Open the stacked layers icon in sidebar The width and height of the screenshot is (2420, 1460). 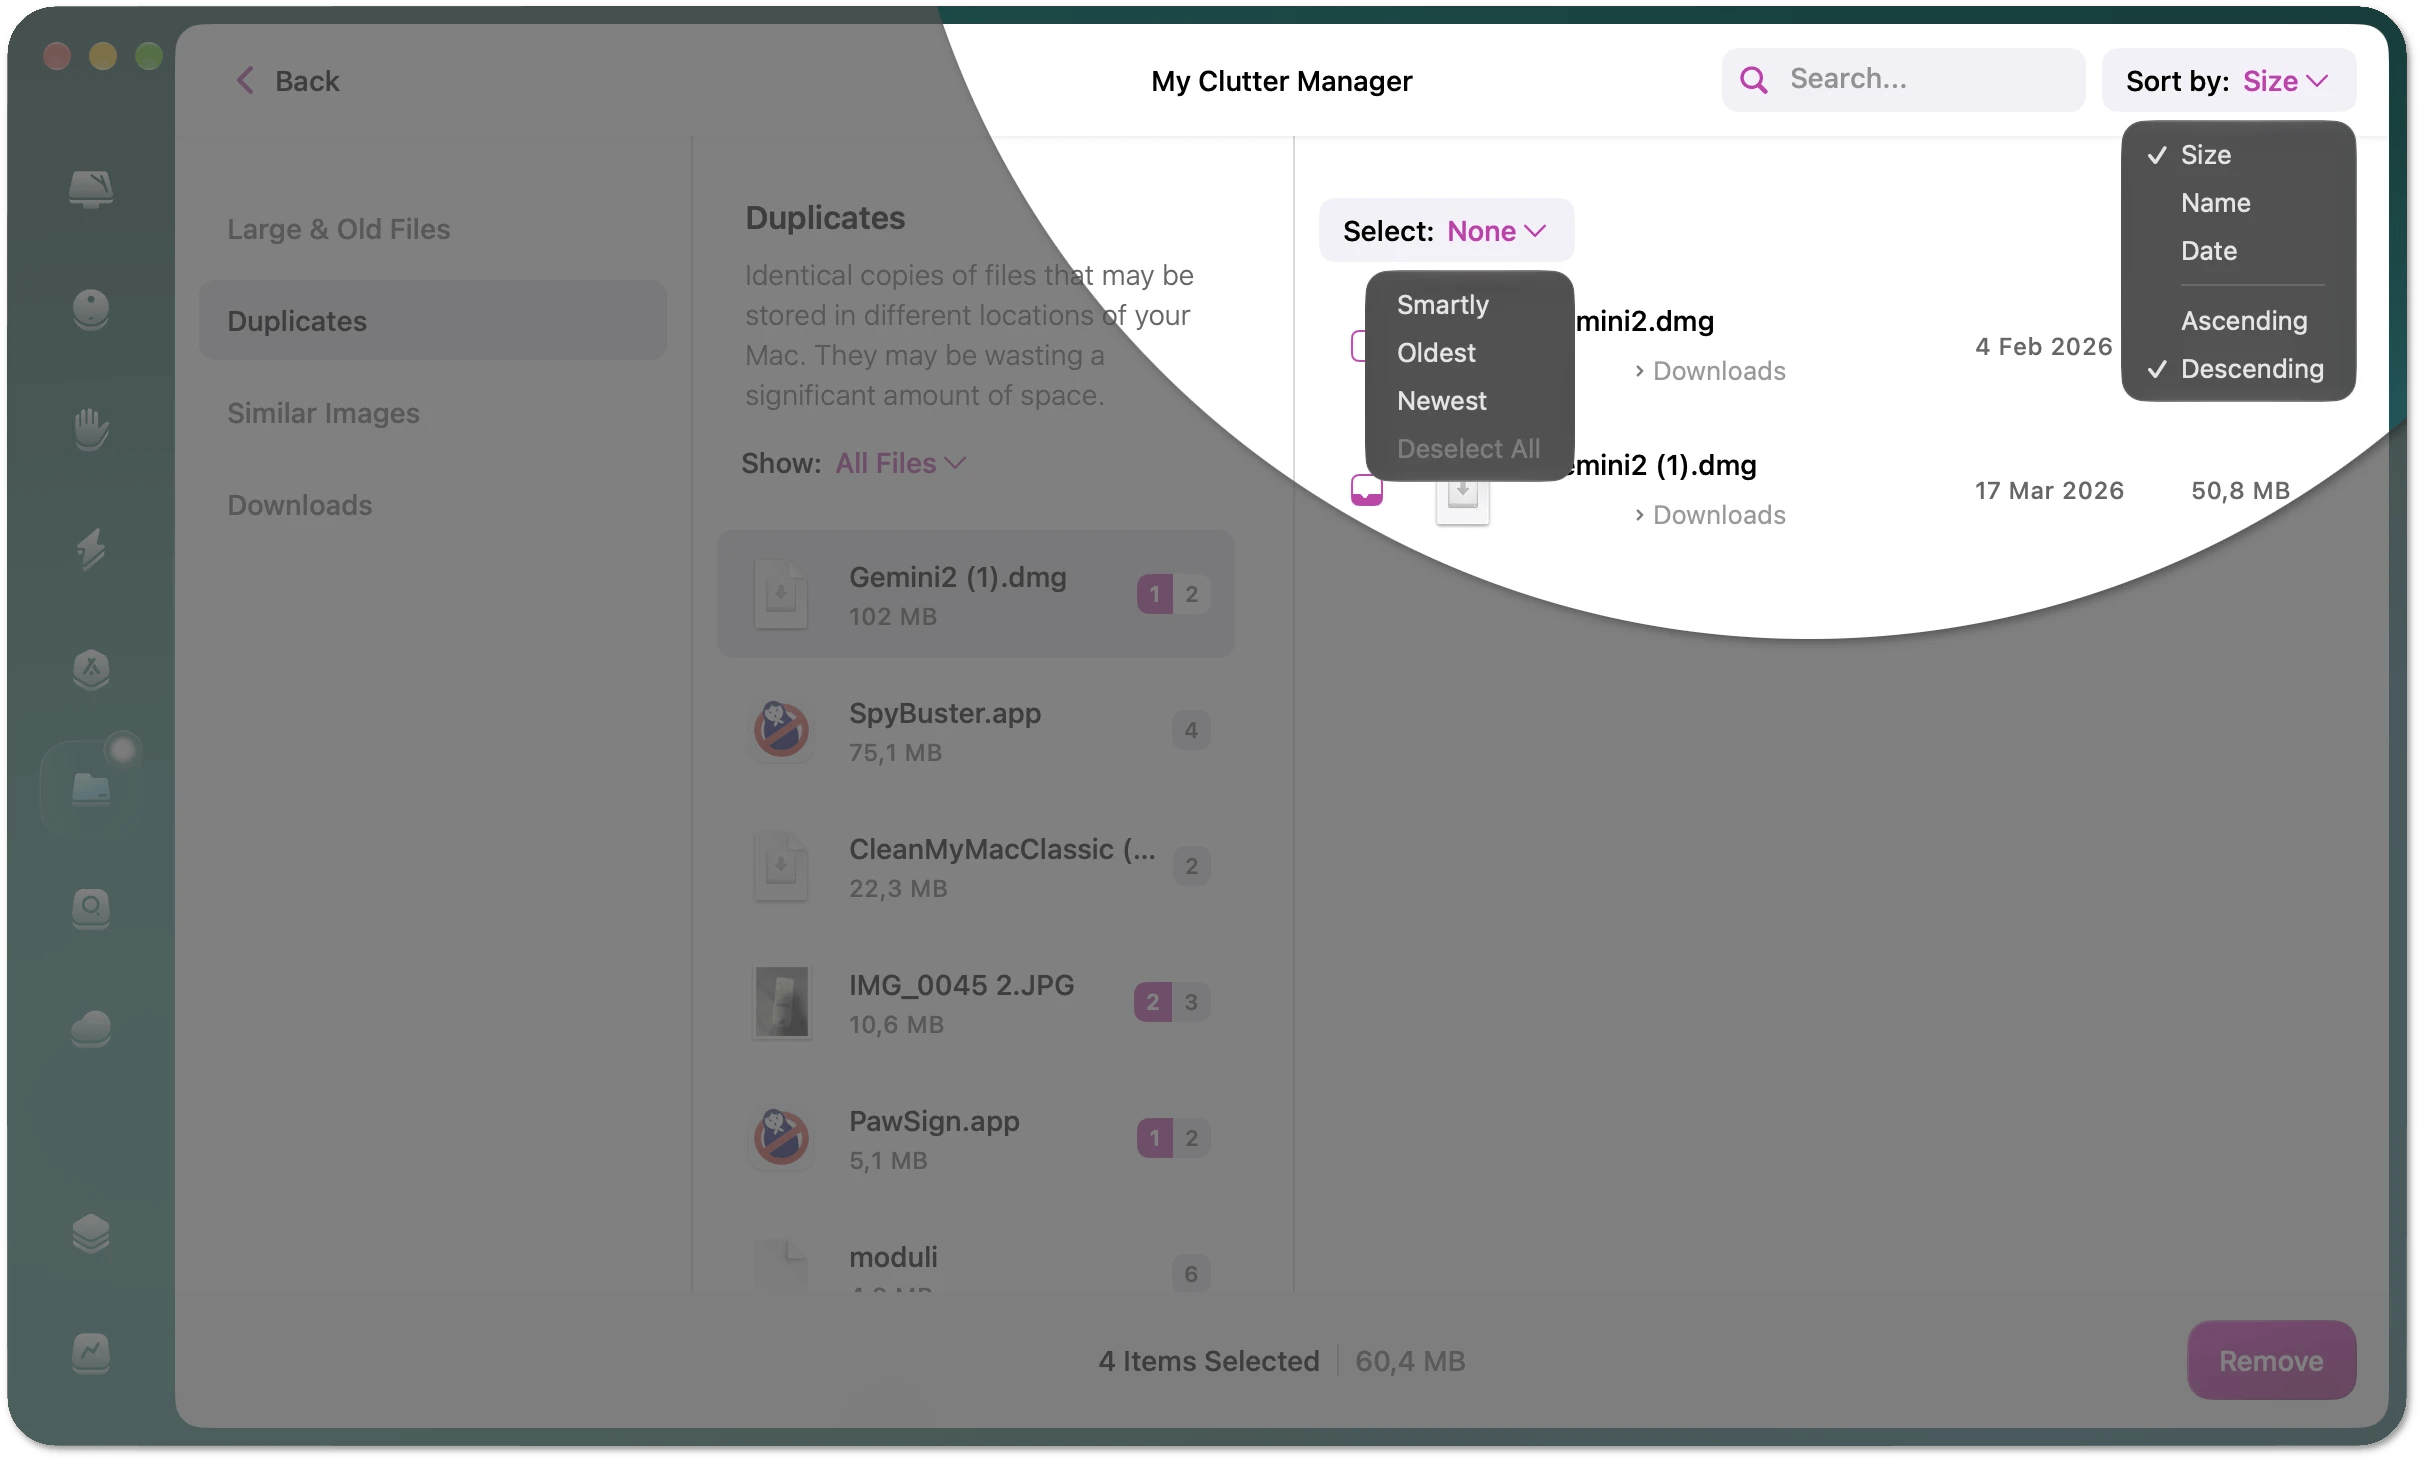click(x=91, y=1233)
